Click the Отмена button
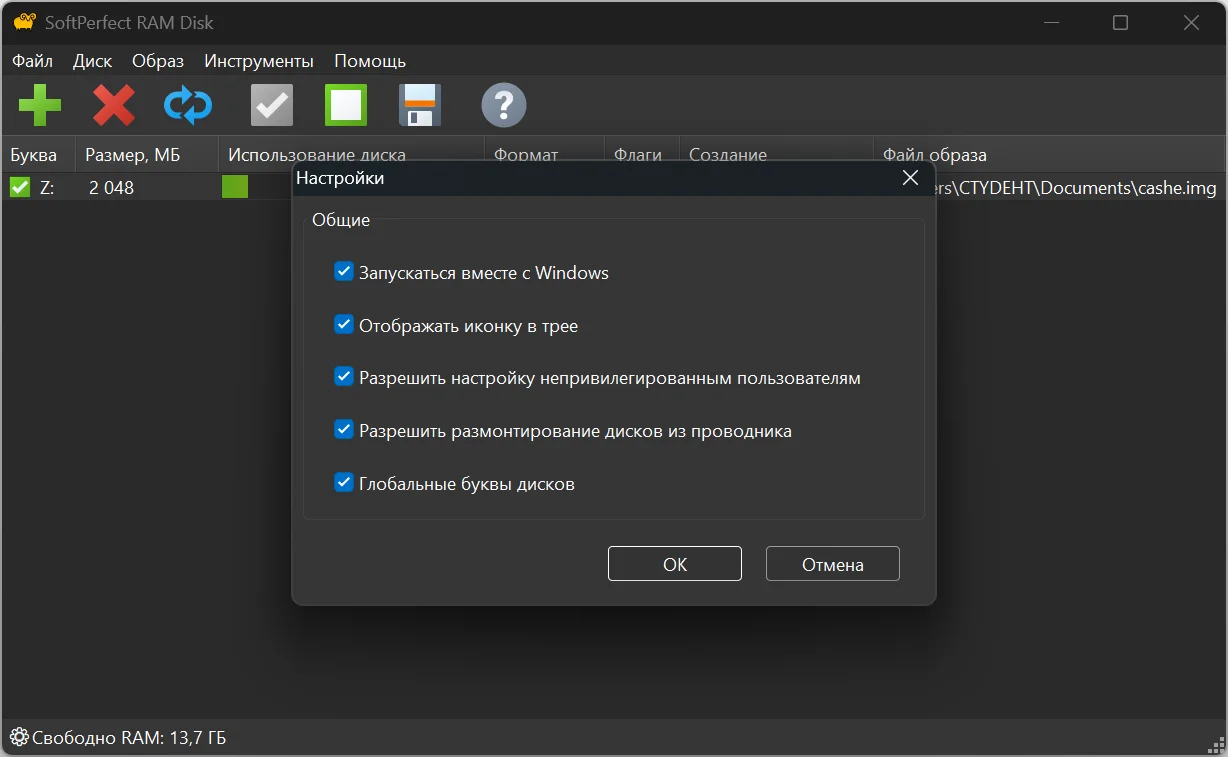Viewport: 1228px width, 757px height. [x=833, y=564]
